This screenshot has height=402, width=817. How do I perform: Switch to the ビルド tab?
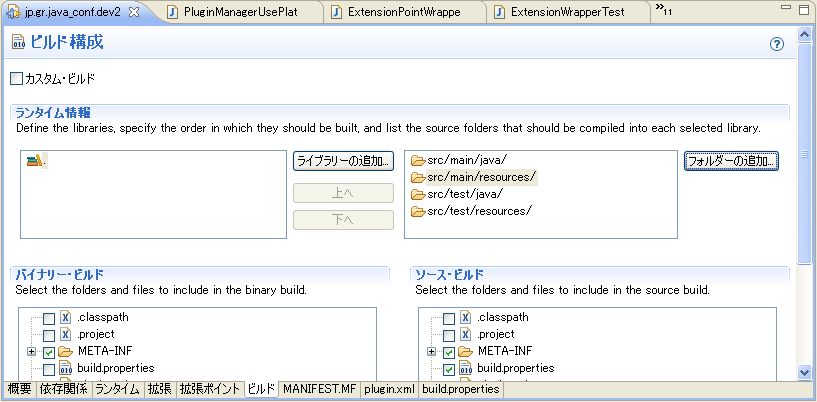pos(261,390)
